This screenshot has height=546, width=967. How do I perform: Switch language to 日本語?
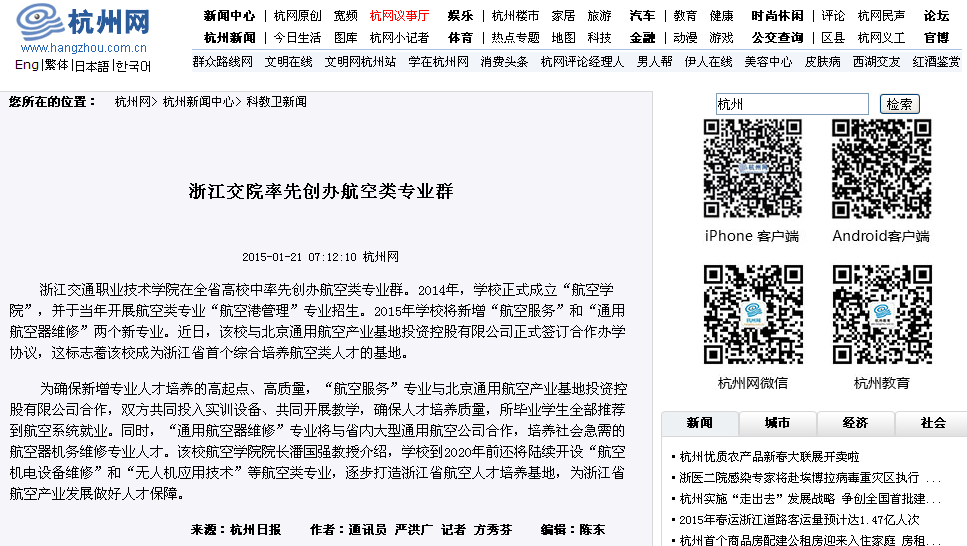pos(91,66)
